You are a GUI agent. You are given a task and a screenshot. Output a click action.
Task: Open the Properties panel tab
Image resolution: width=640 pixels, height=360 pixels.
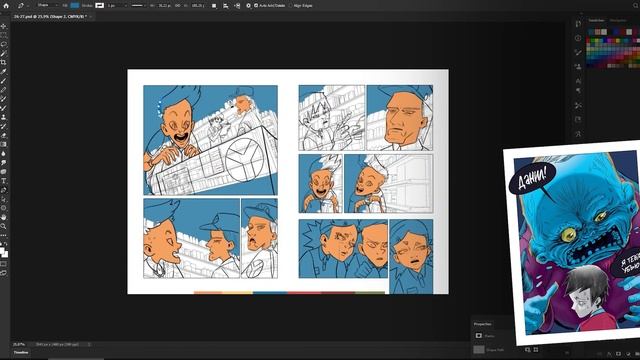click(x=482, y=324)
